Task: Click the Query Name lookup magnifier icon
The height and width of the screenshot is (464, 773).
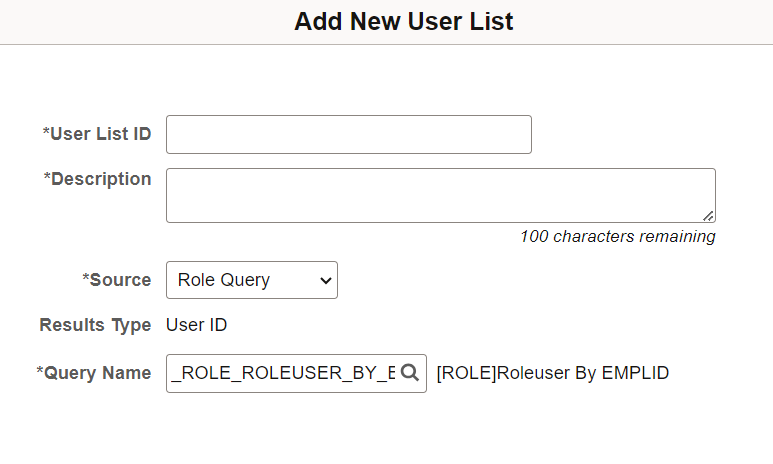Action: pos(410,373)
